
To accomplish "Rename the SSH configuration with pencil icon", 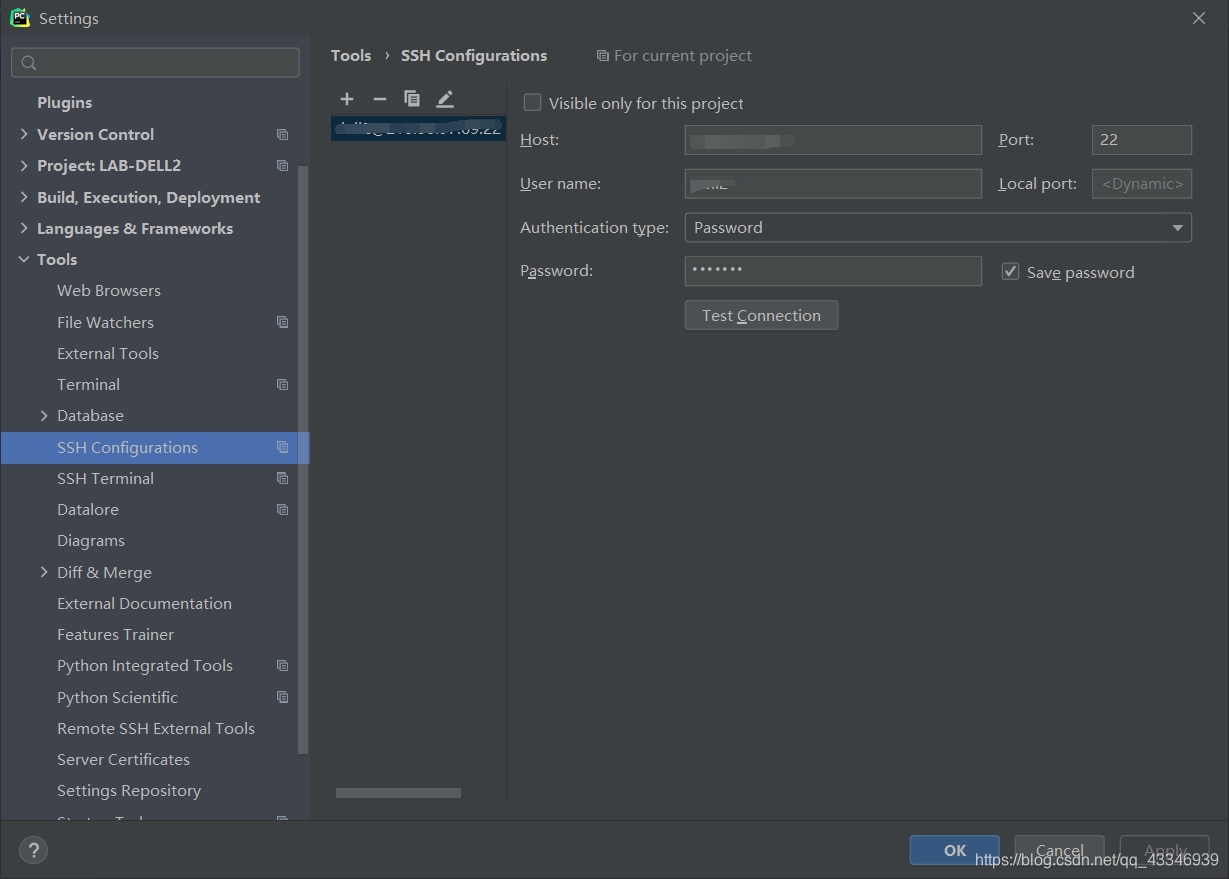I will click(445, 99).
